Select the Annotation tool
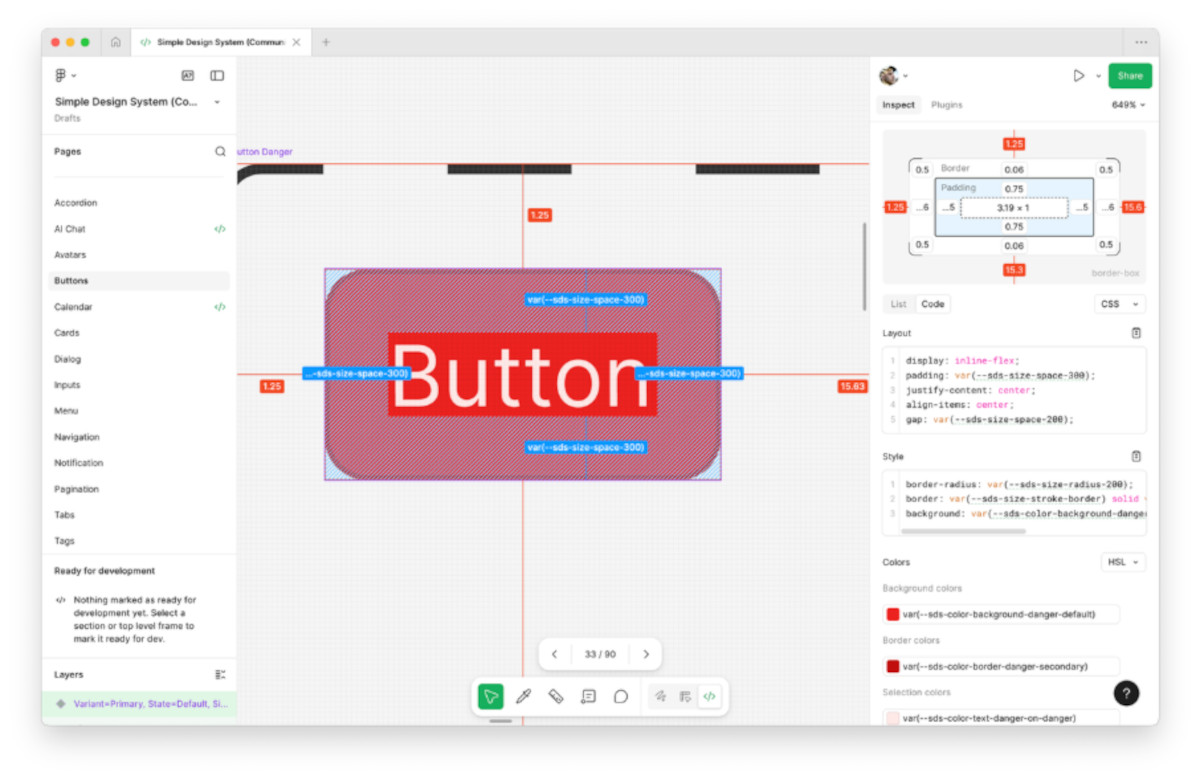 pyautogui.click(x=589, y=696)
